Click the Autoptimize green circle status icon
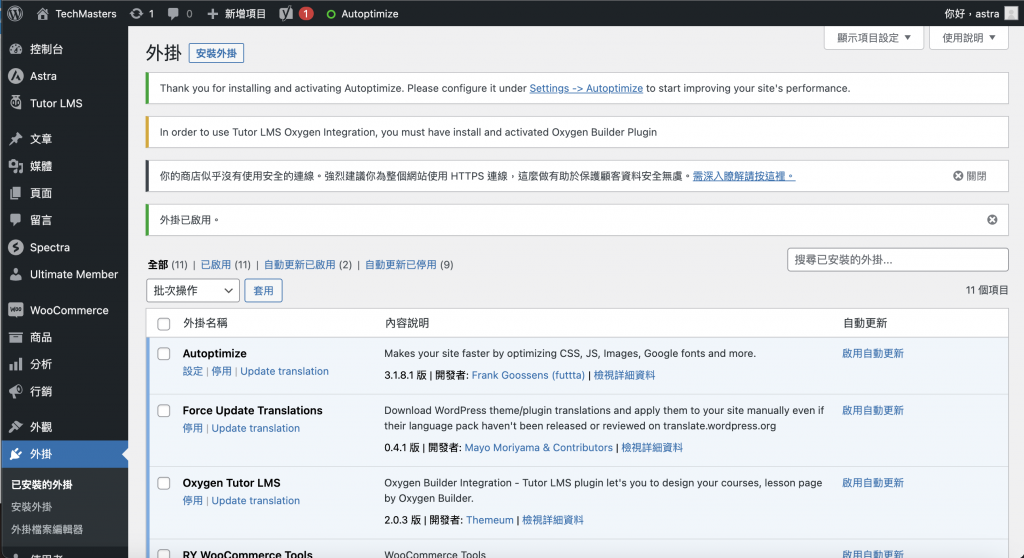1024x558 pixels. coord(331,14)
